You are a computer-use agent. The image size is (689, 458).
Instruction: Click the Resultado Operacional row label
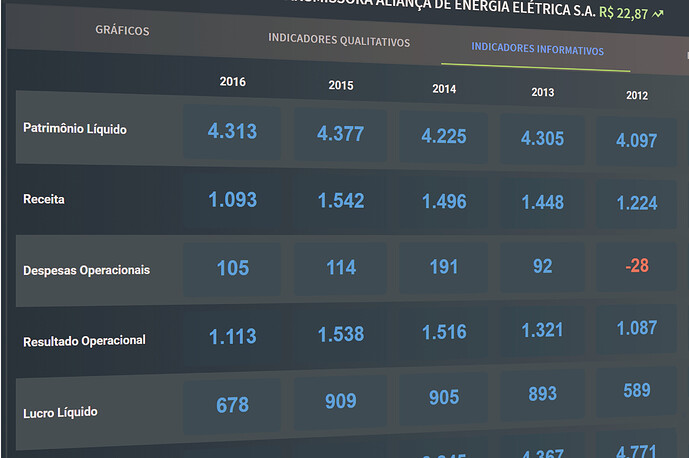click(84, 341)
